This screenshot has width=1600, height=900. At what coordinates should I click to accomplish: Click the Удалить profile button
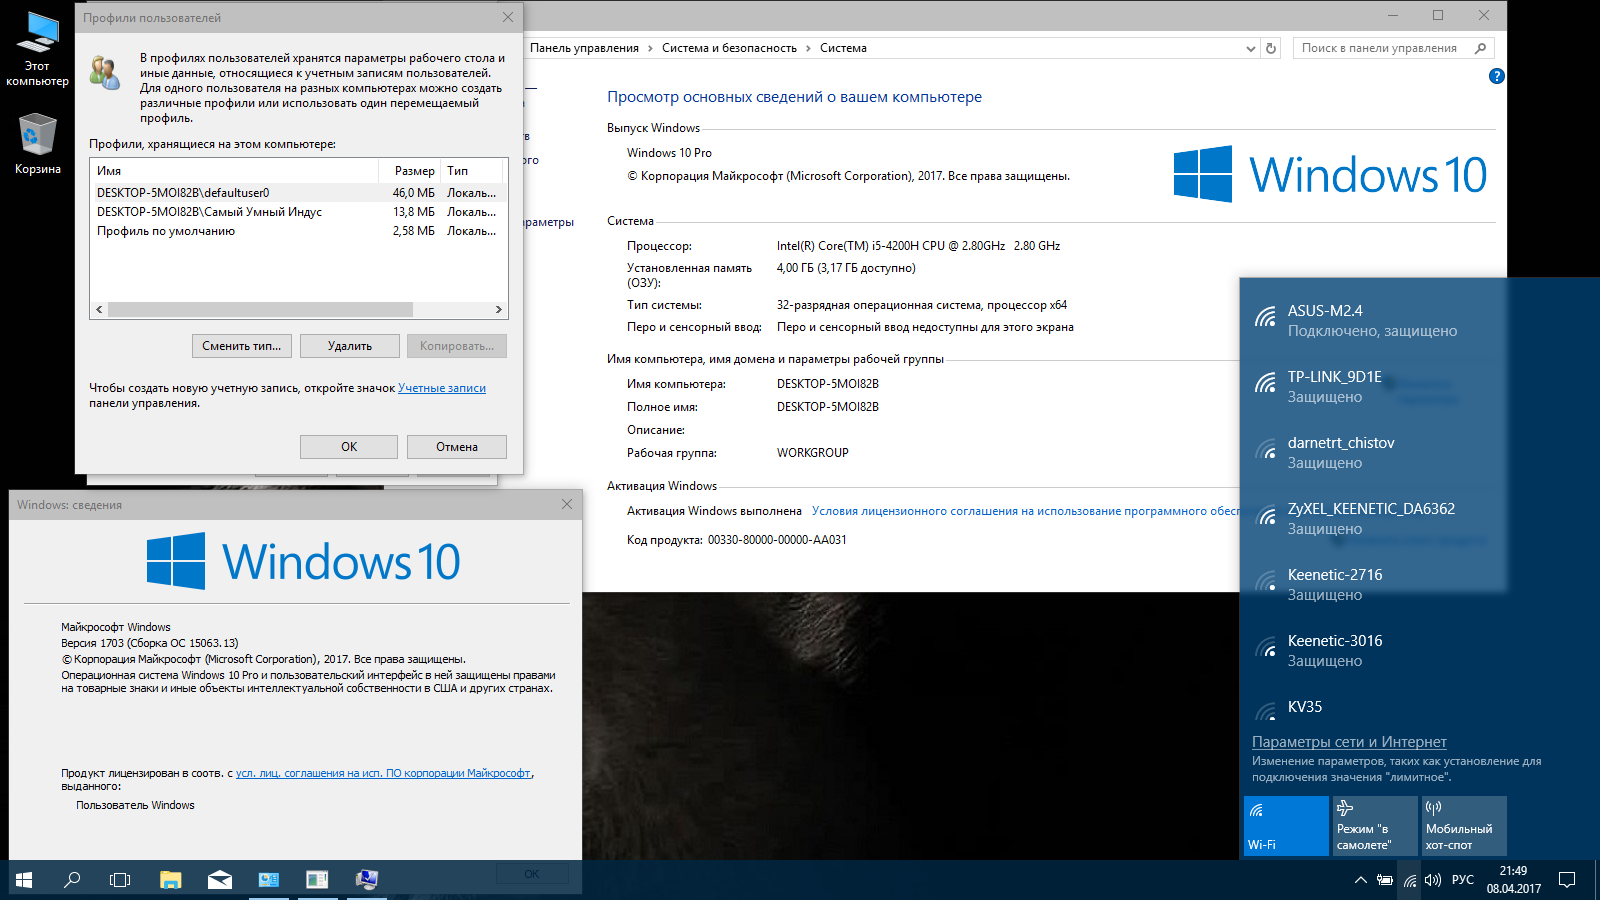(x=350, y=346)
